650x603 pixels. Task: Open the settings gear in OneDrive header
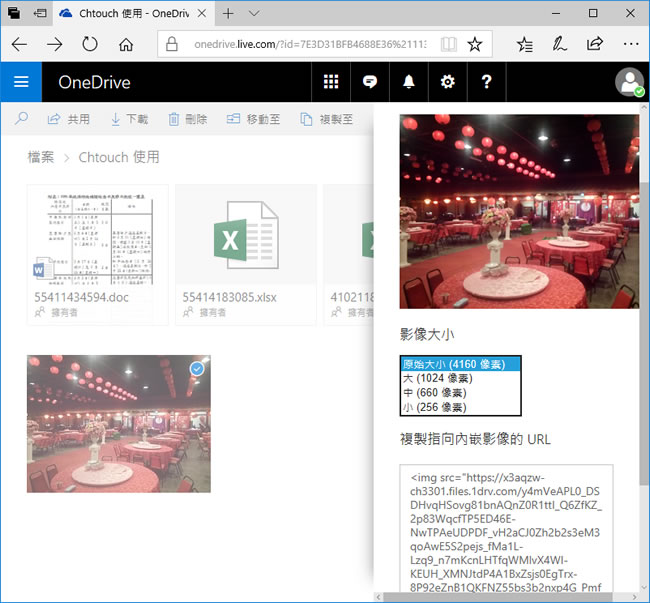447,82
